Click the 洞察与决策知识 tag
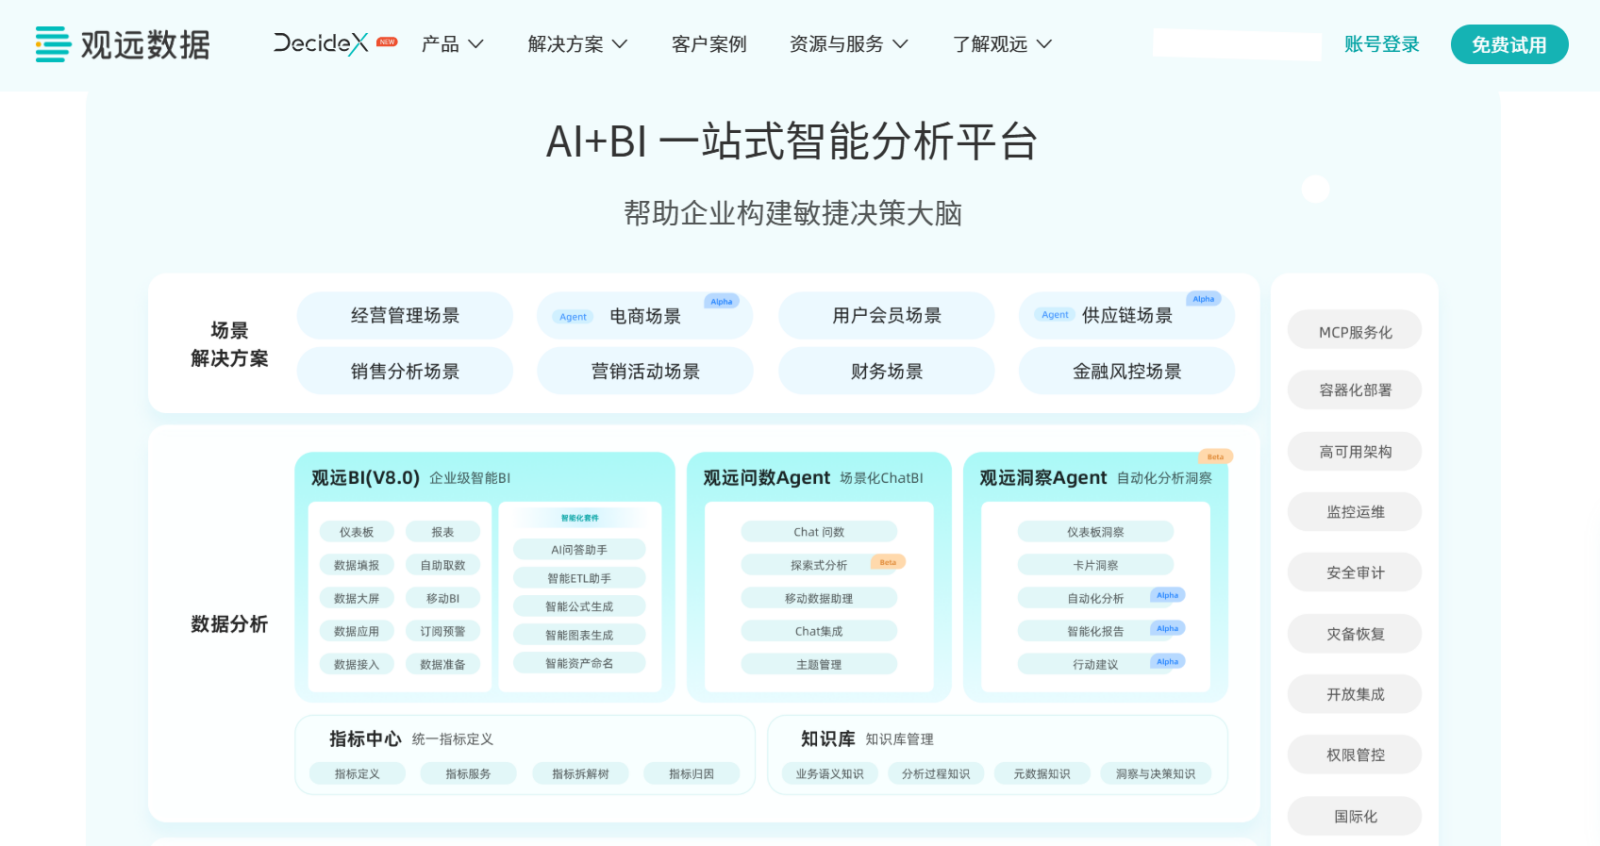The height and width of the screenshot is (846, 1600). (1155, 773)
